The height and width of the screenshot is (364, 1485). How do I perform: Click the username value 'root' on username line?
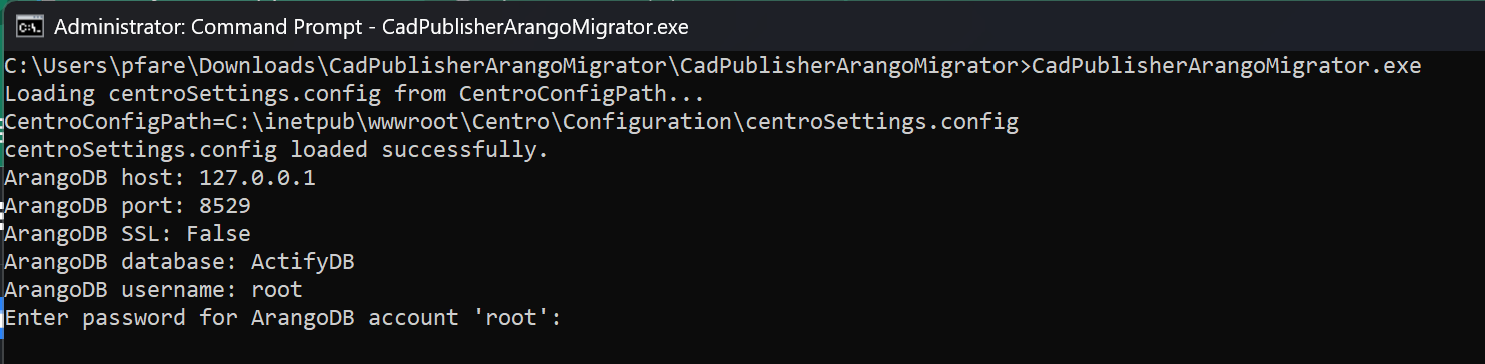pos(277,290)
